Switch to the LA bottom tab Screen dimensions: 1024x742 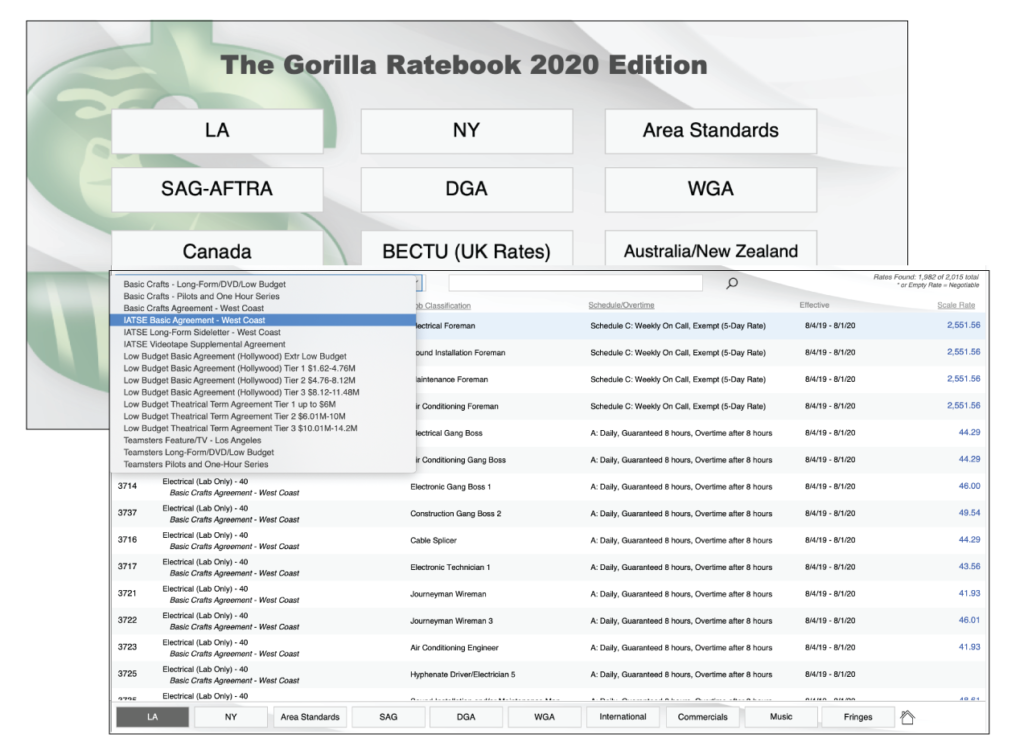[153, 717]
